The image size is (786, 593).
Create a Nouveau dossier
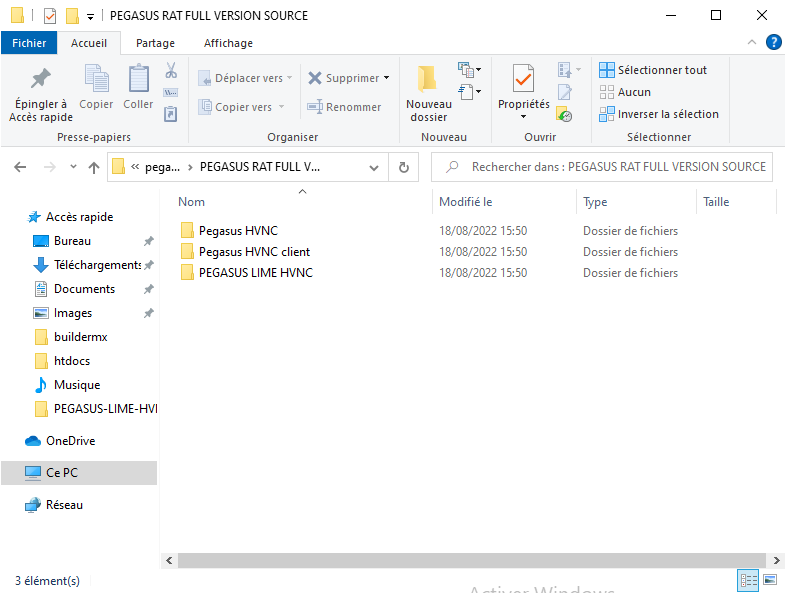tap(429, 94)
